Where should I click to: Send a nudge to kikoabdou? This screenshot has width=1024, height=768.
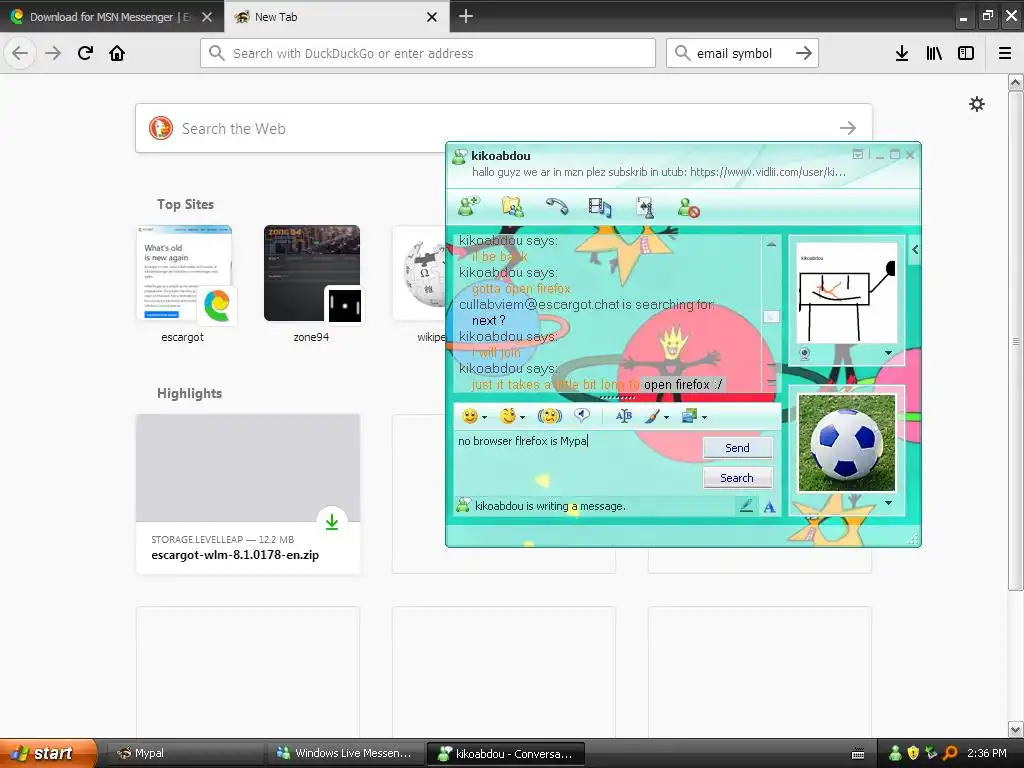[x=549, y=416]
